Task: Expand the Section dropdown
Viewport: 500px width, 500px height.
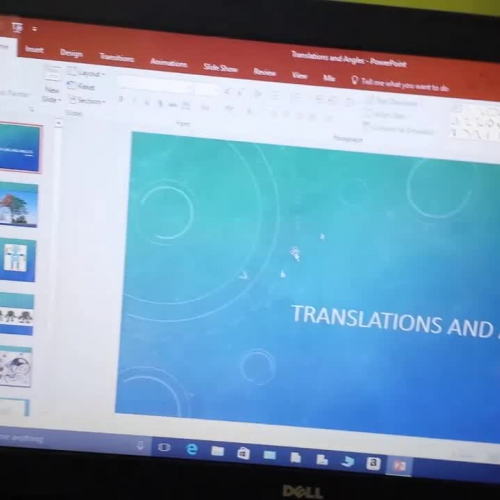Action: click(87, 100)
